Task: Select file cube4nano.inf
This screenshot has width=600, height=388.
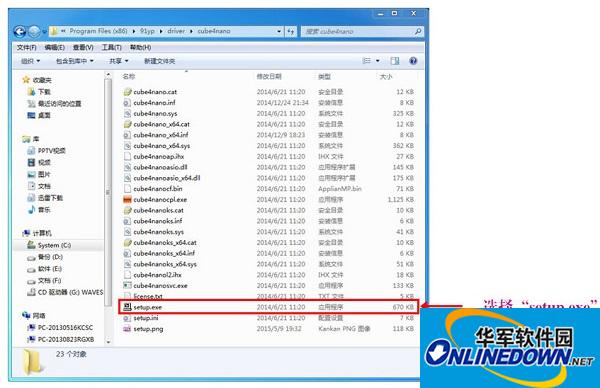Action: 154,103
